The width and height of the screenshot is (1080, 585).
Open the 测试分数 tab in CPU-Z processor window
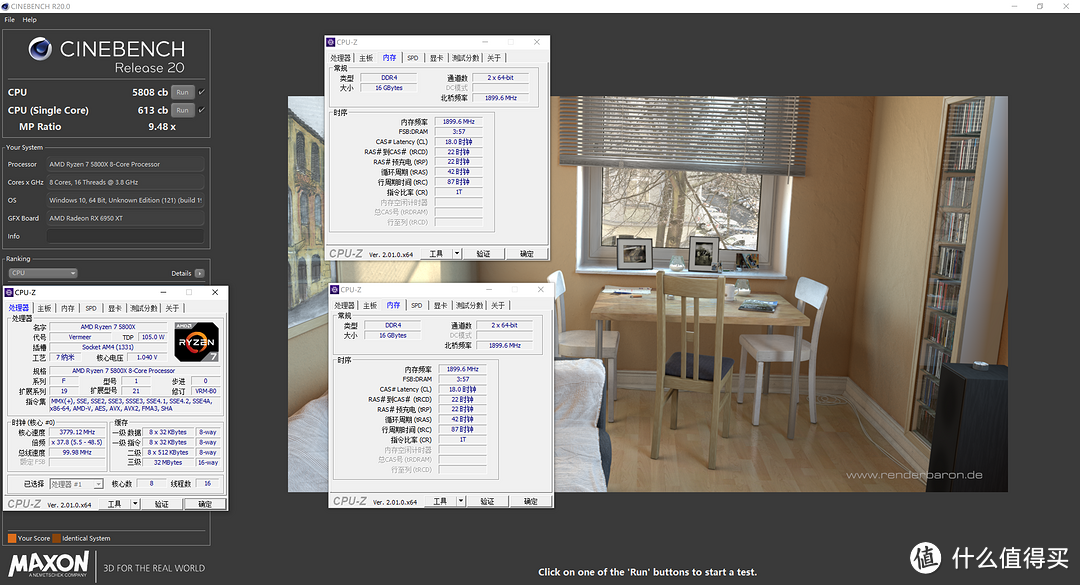143,308
